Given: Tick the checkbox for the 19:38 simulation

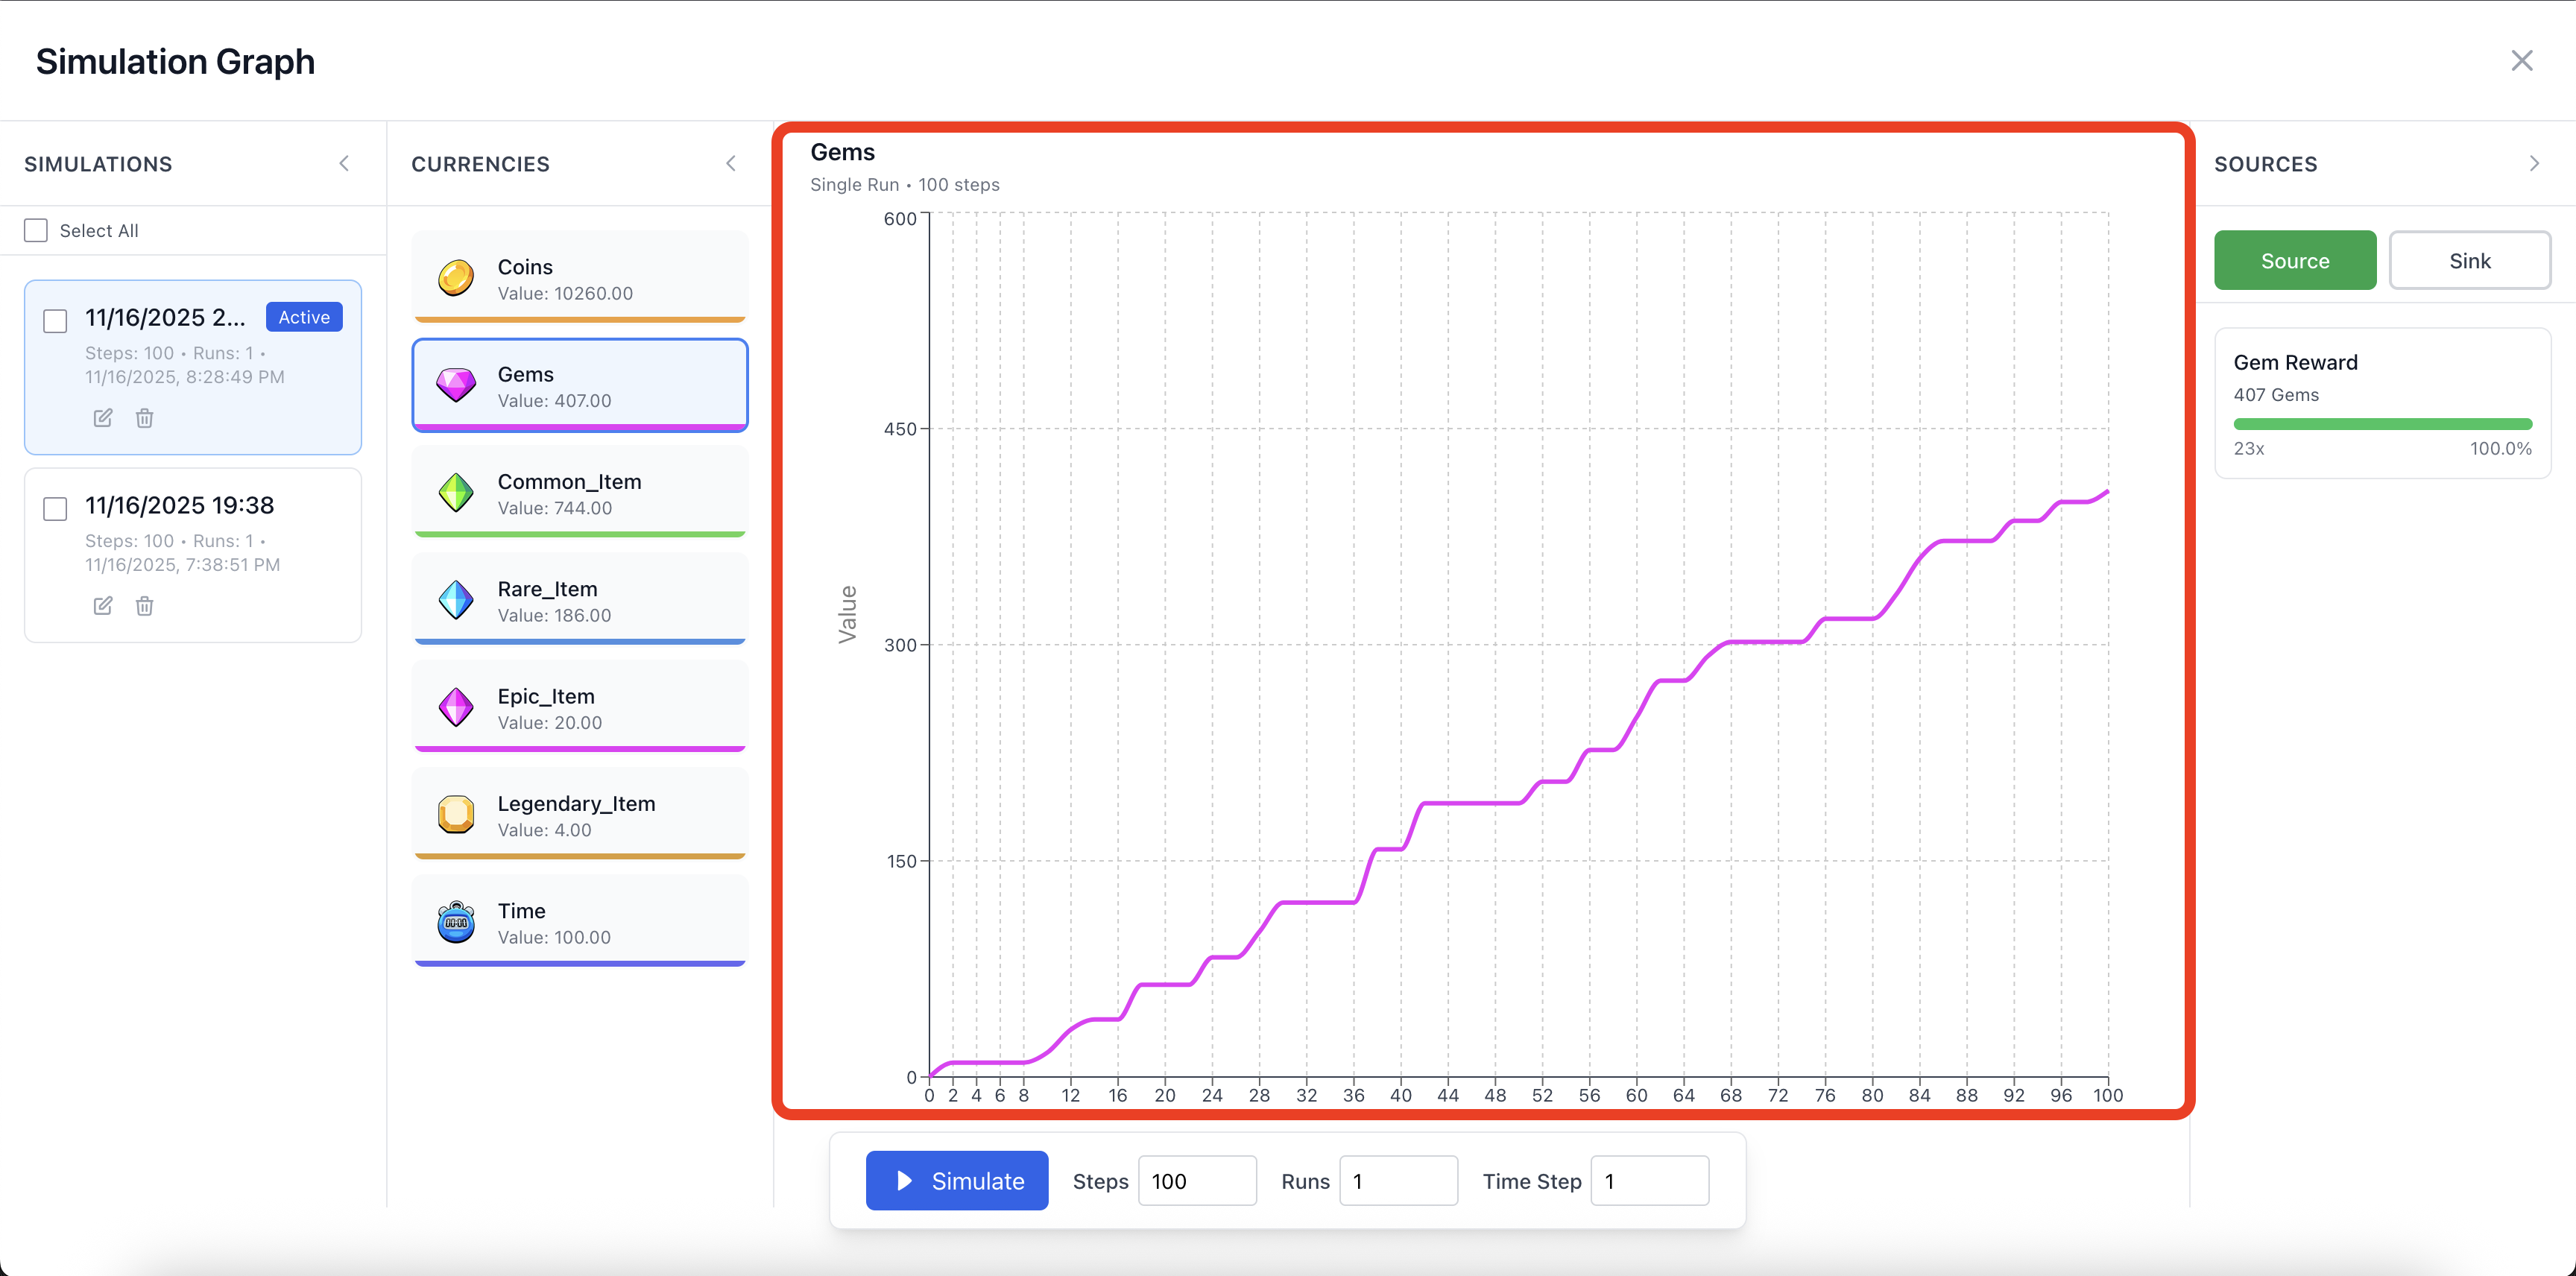Looking at the screenshot, I should [x=55, y=508].
